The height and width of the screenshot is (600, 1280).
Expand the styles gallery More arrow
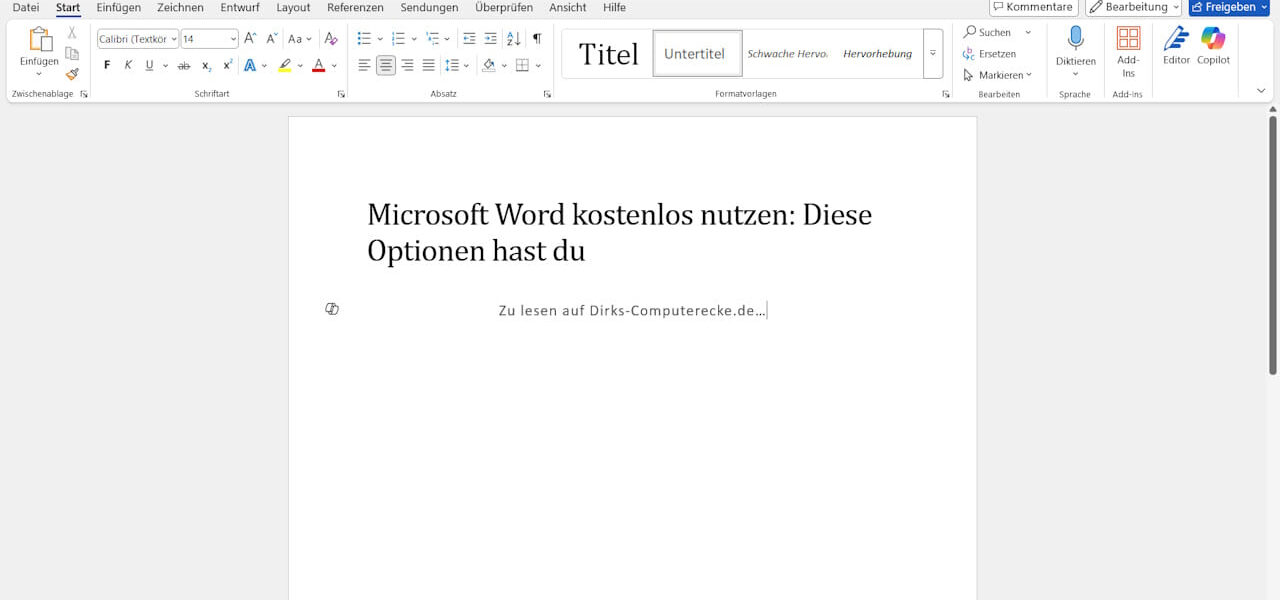[x=933, y=54]
